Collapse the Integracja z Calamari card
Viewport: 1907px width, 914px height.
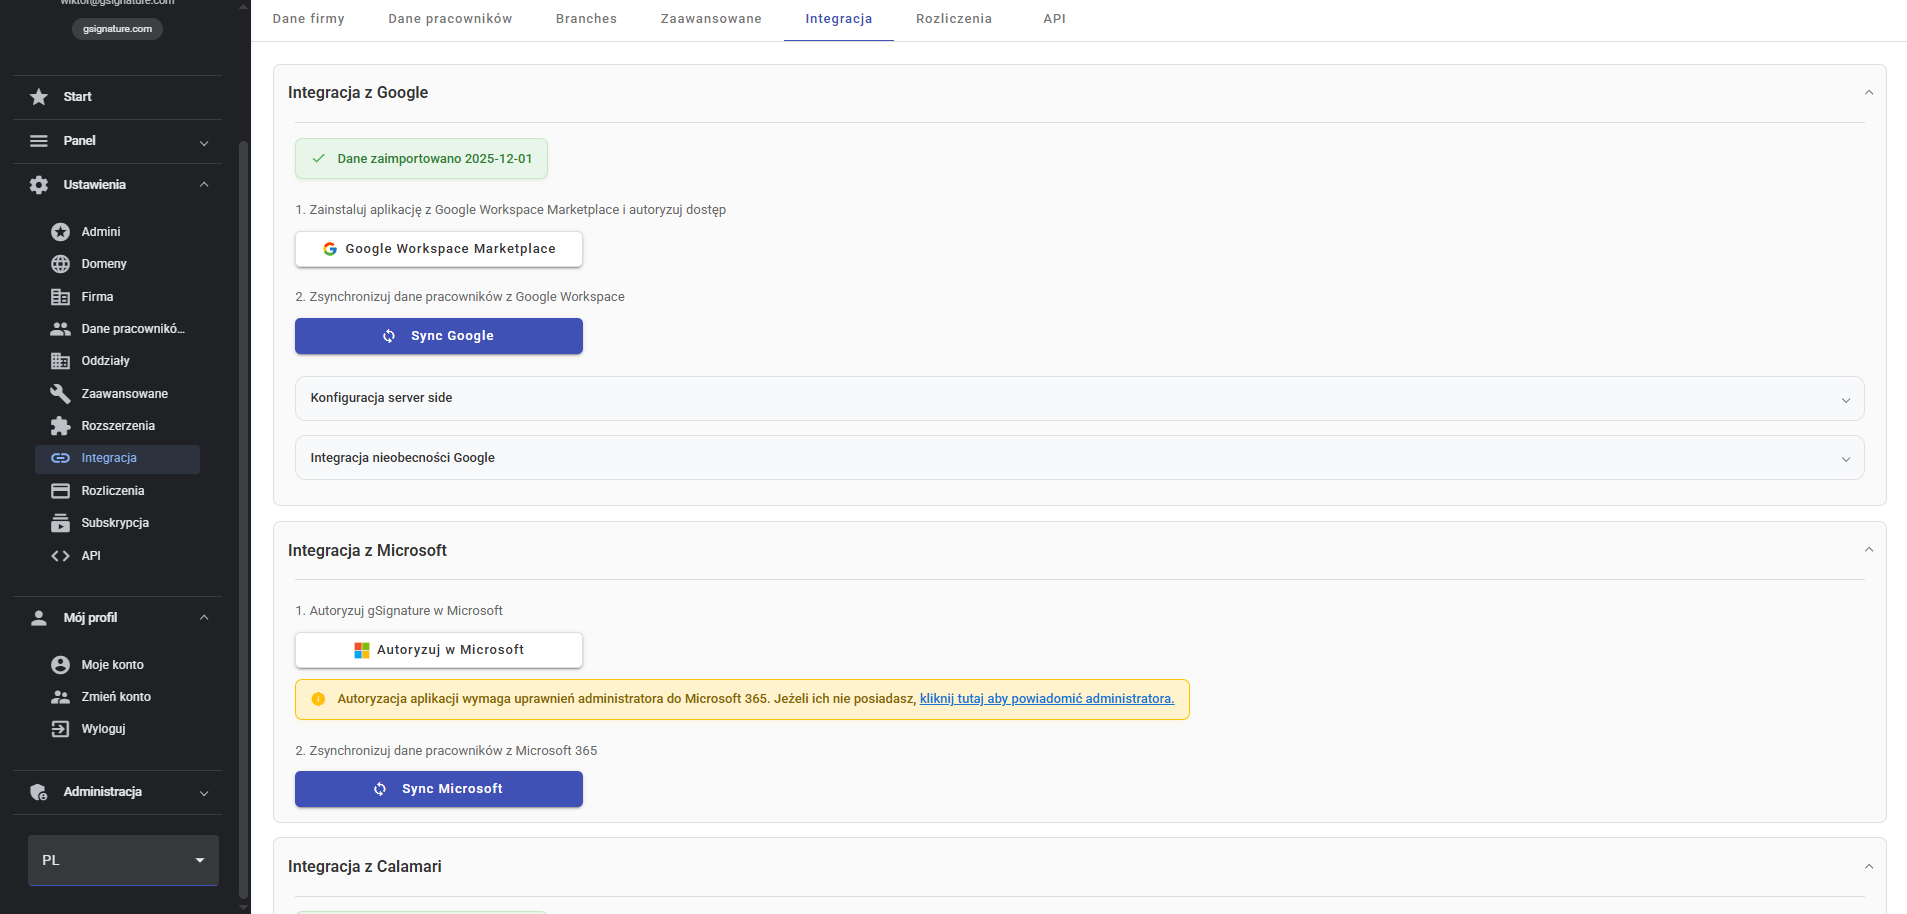pyautogui.click(x=1869, y=867)
